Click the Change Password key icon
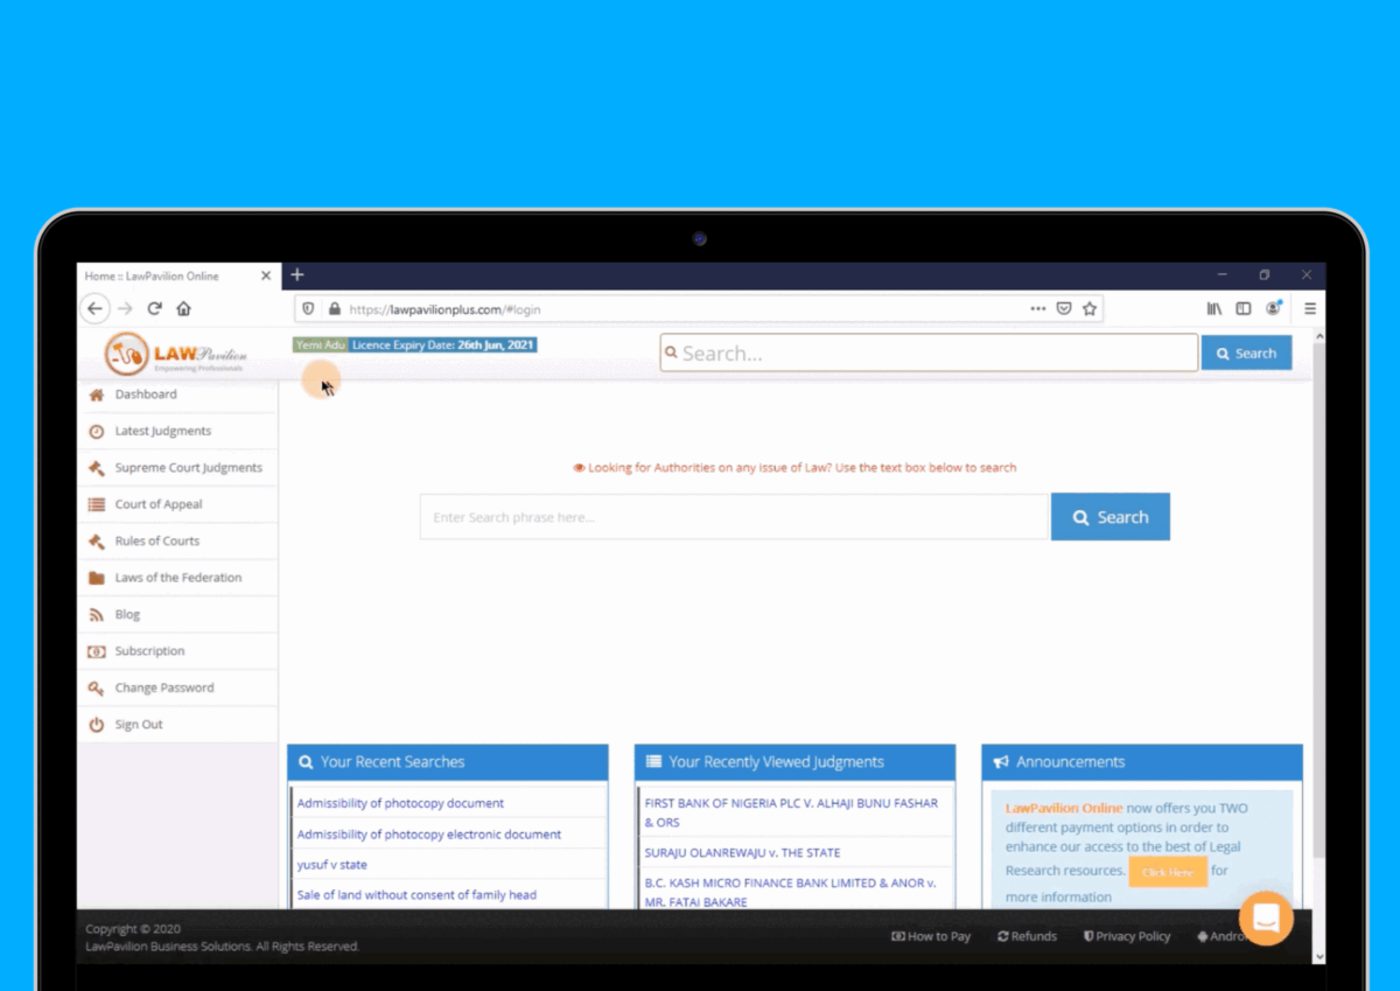 pyautogui.click(x=96, y=688)
